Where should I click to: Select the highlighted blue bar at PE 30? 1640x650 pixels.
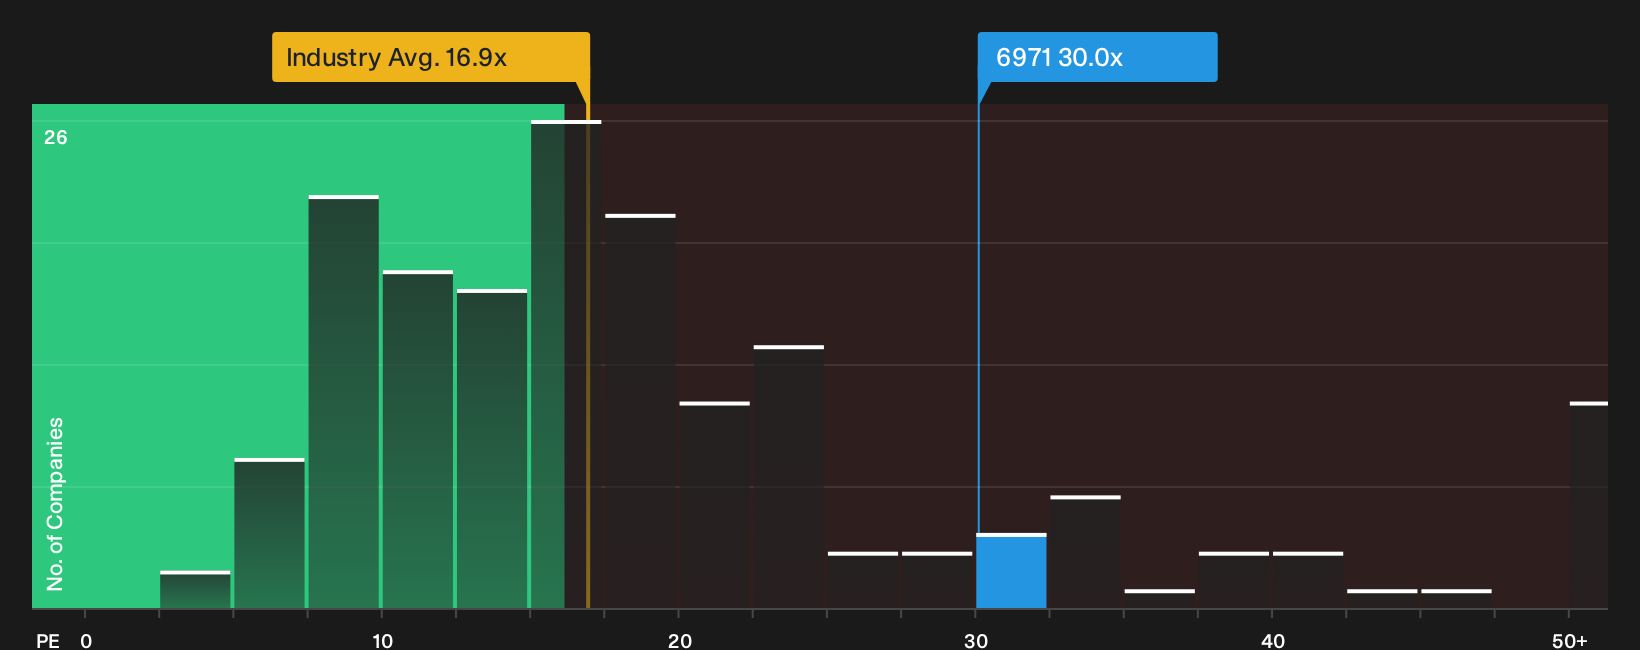tap(1011, 571)
